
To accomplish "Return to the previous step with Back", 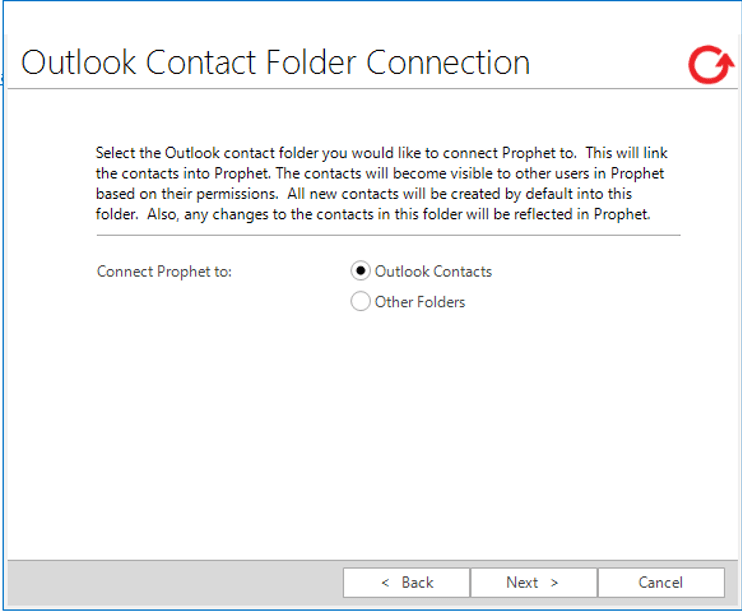I will 406,582.
